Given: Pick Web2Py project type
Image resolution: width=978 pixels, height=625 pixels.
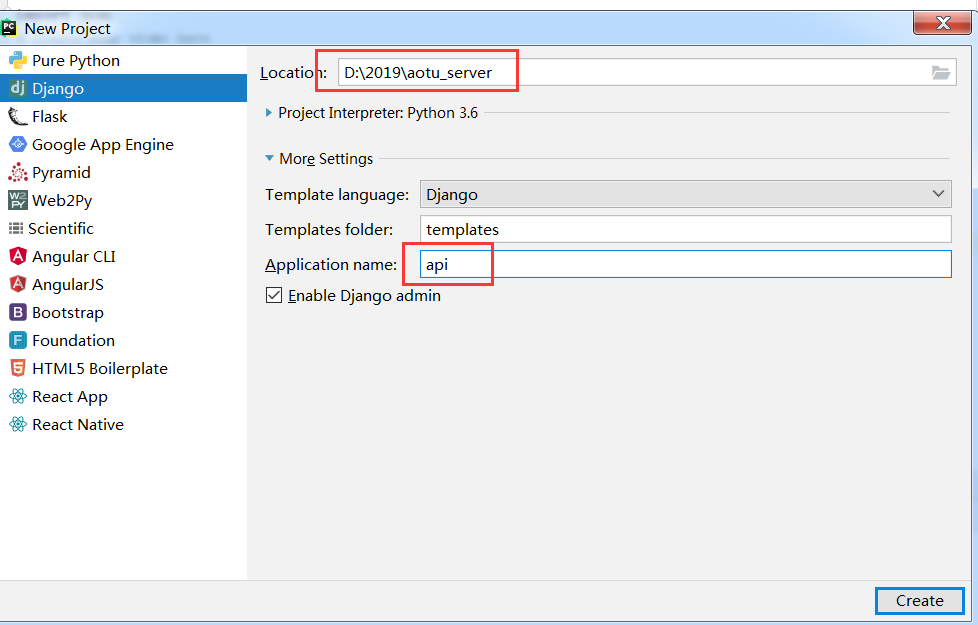Looking at the screenshot, I should [123, 200].
